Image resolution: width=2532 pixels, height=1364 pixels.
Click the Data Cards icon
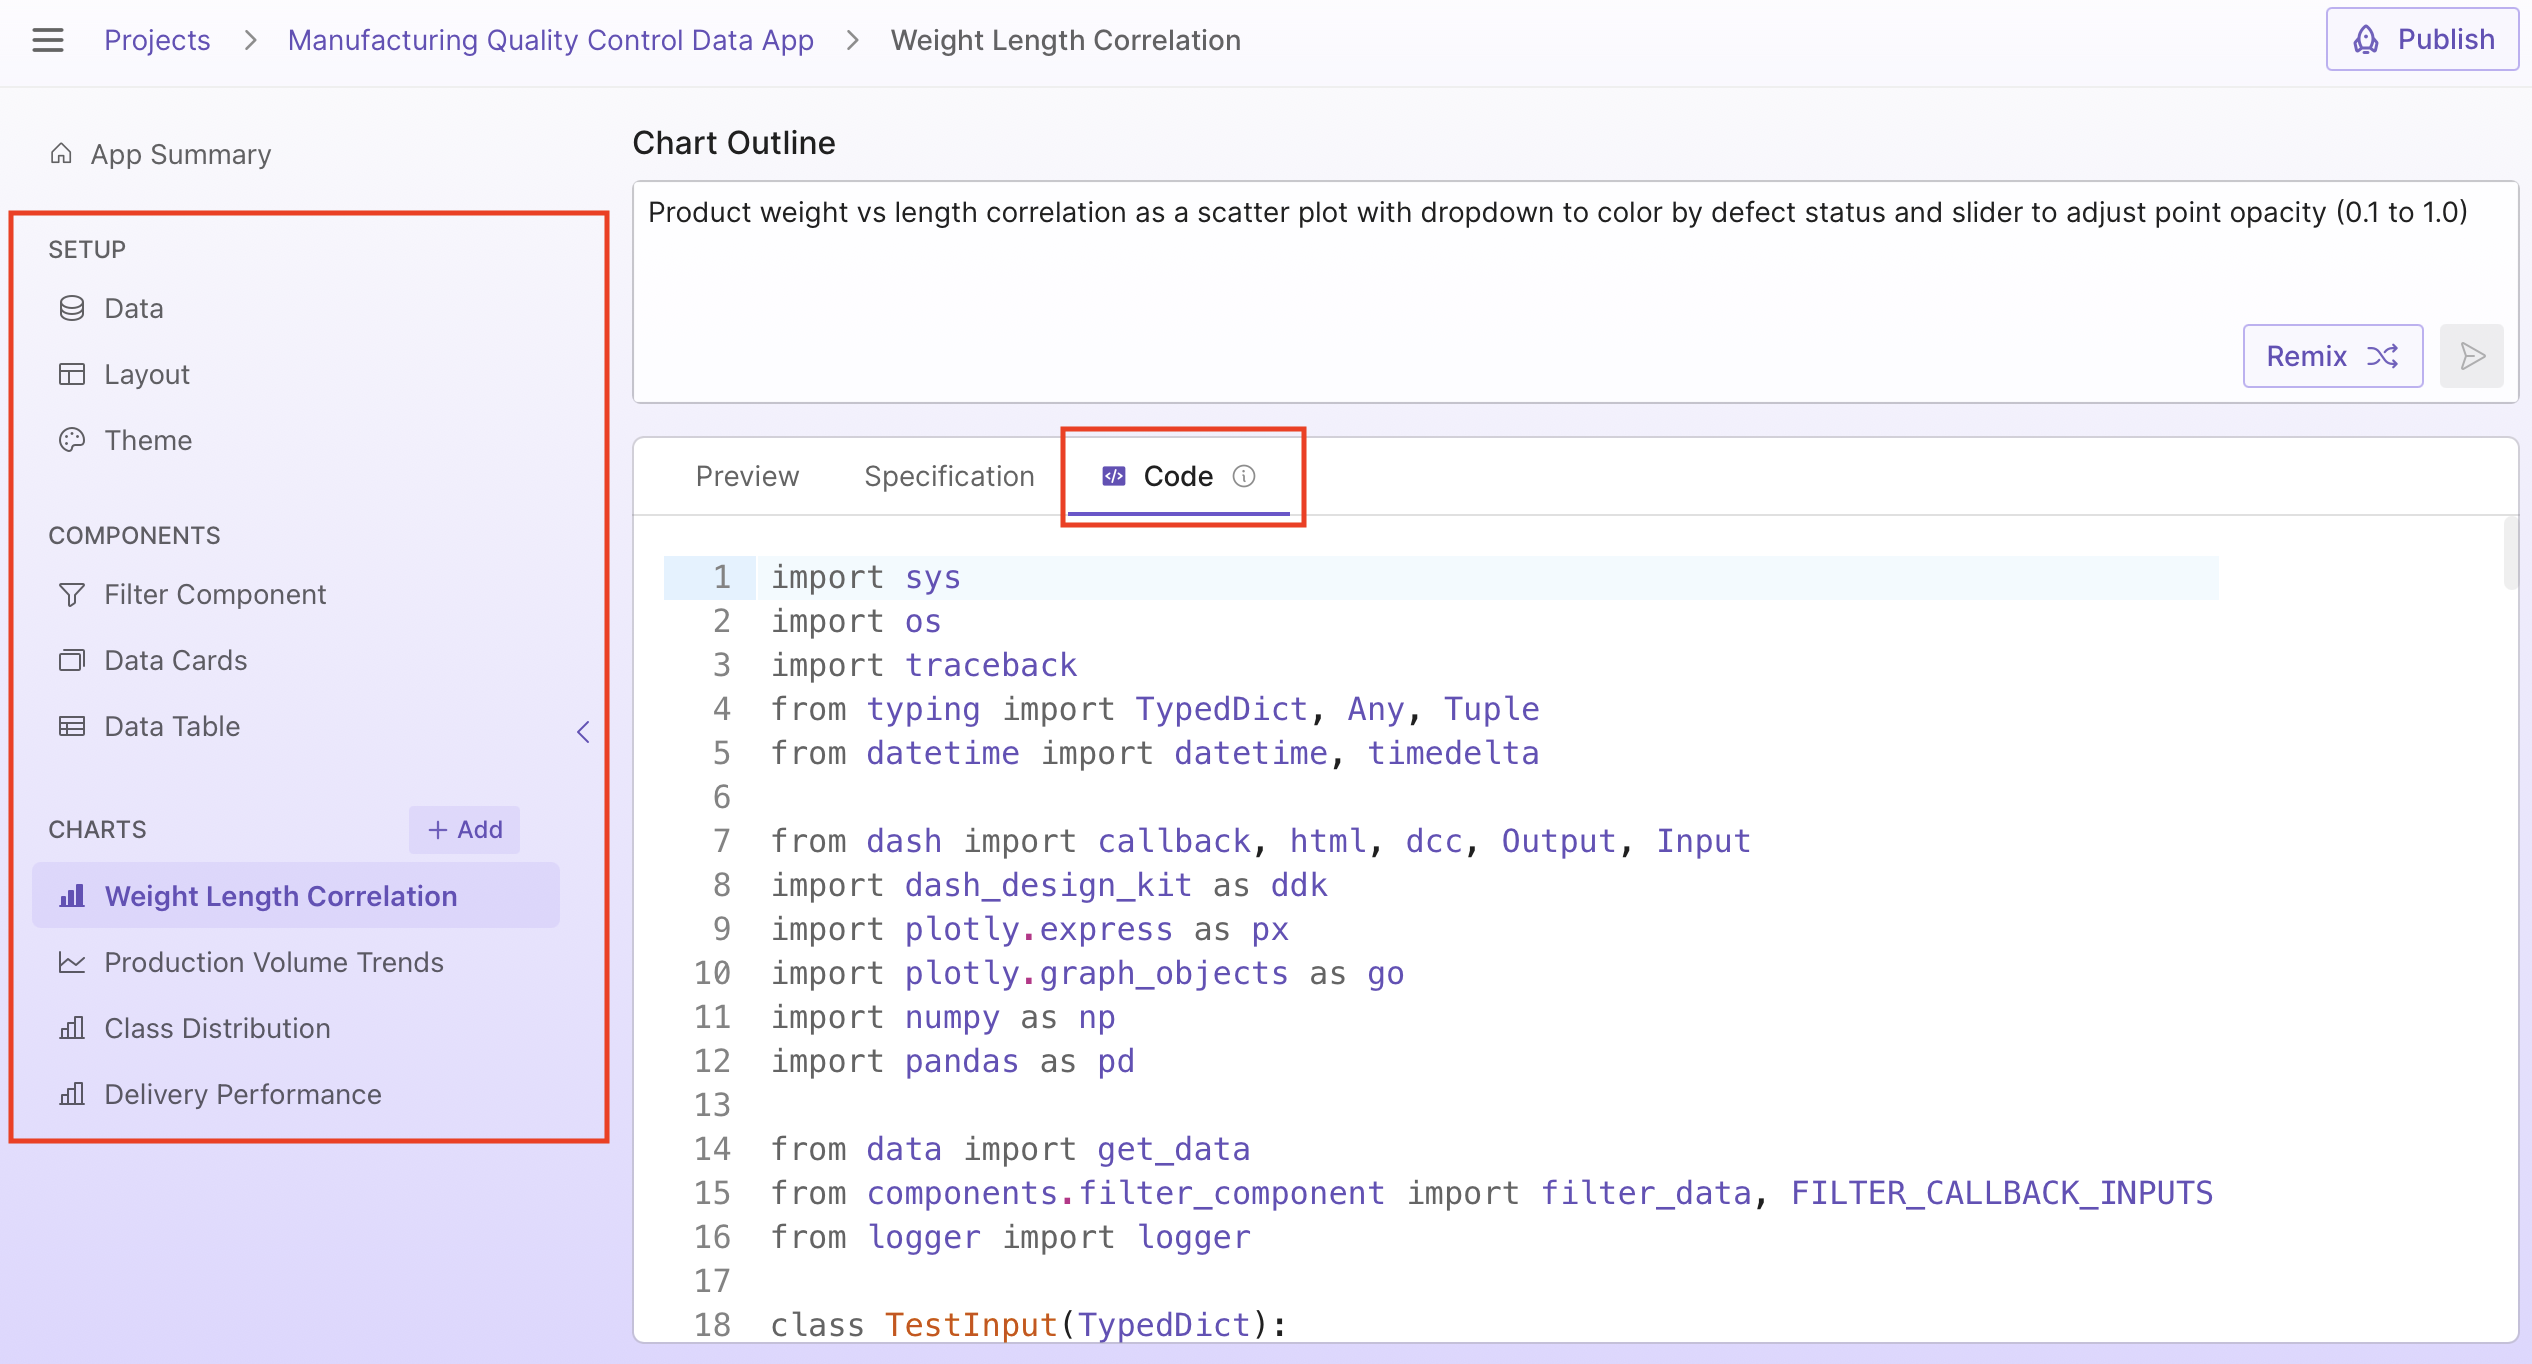pyautogui.click(x=72, y=660)
